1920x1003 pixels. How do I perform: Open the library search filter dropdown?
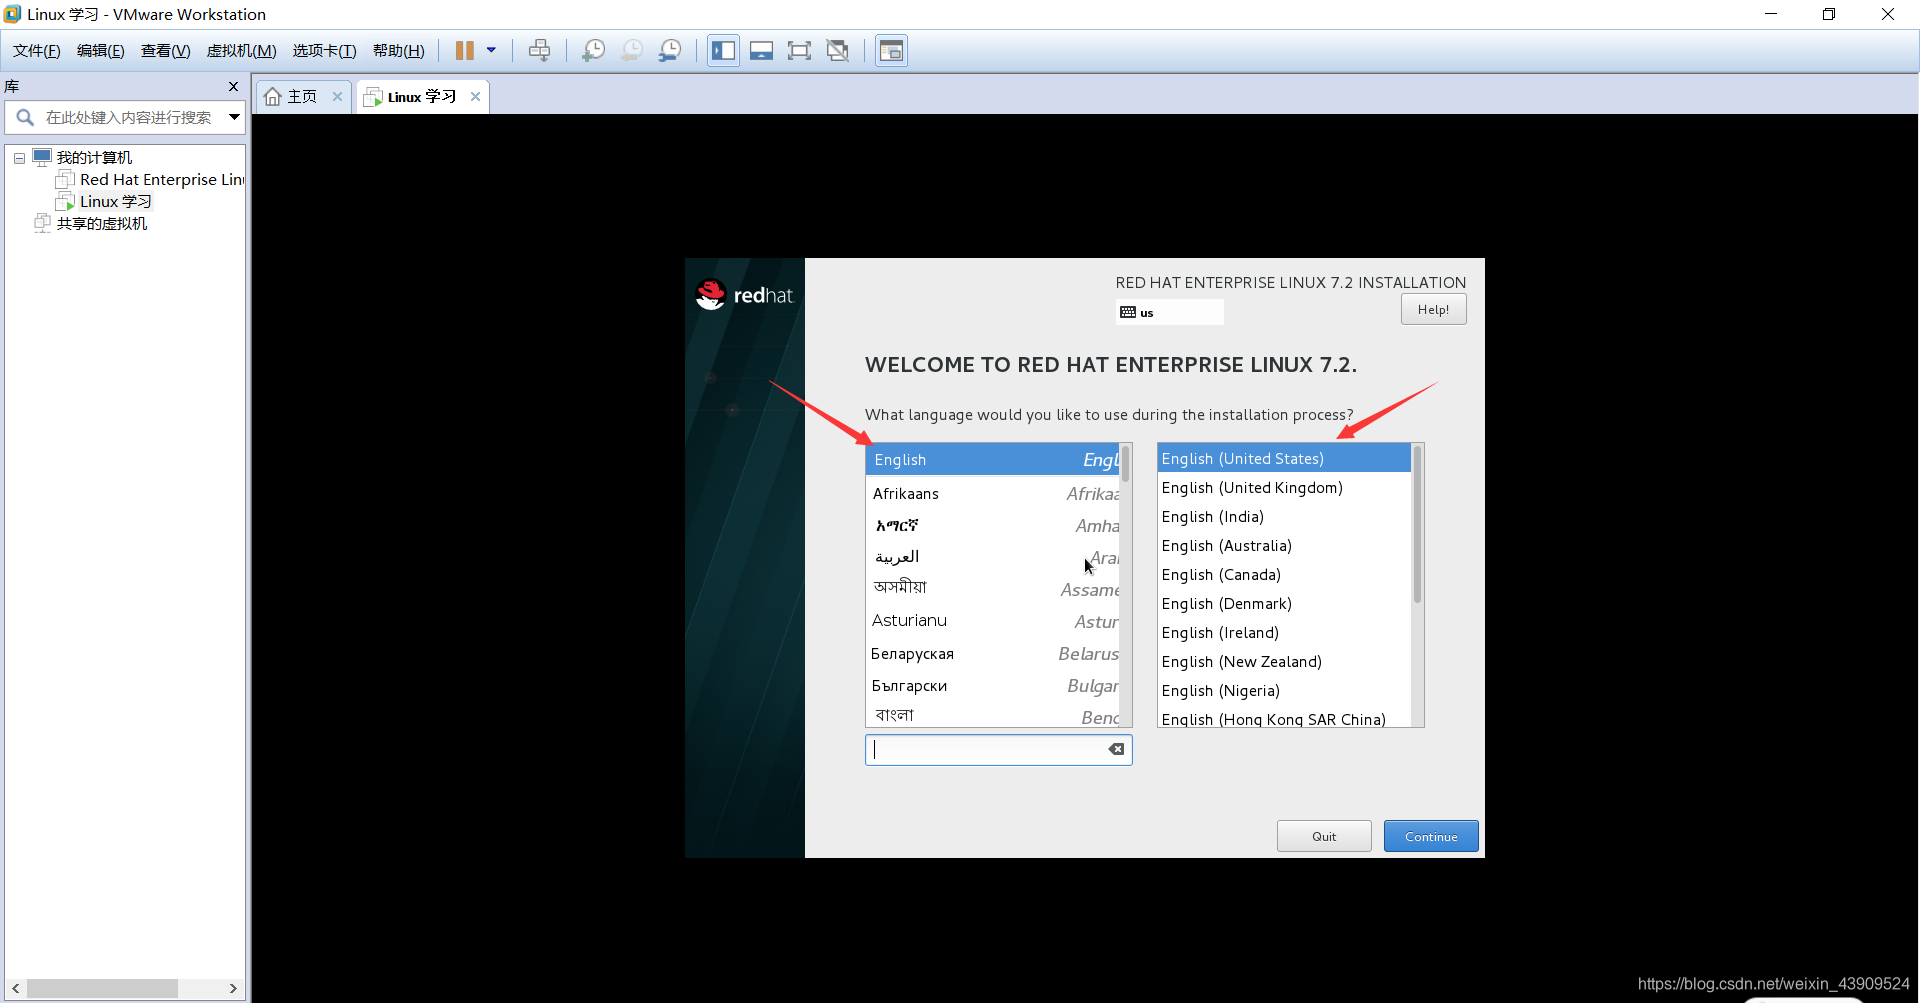234,118
